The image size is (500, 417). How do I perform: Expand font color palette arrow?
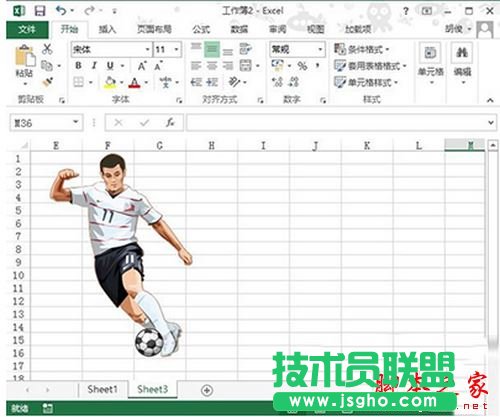146,82
